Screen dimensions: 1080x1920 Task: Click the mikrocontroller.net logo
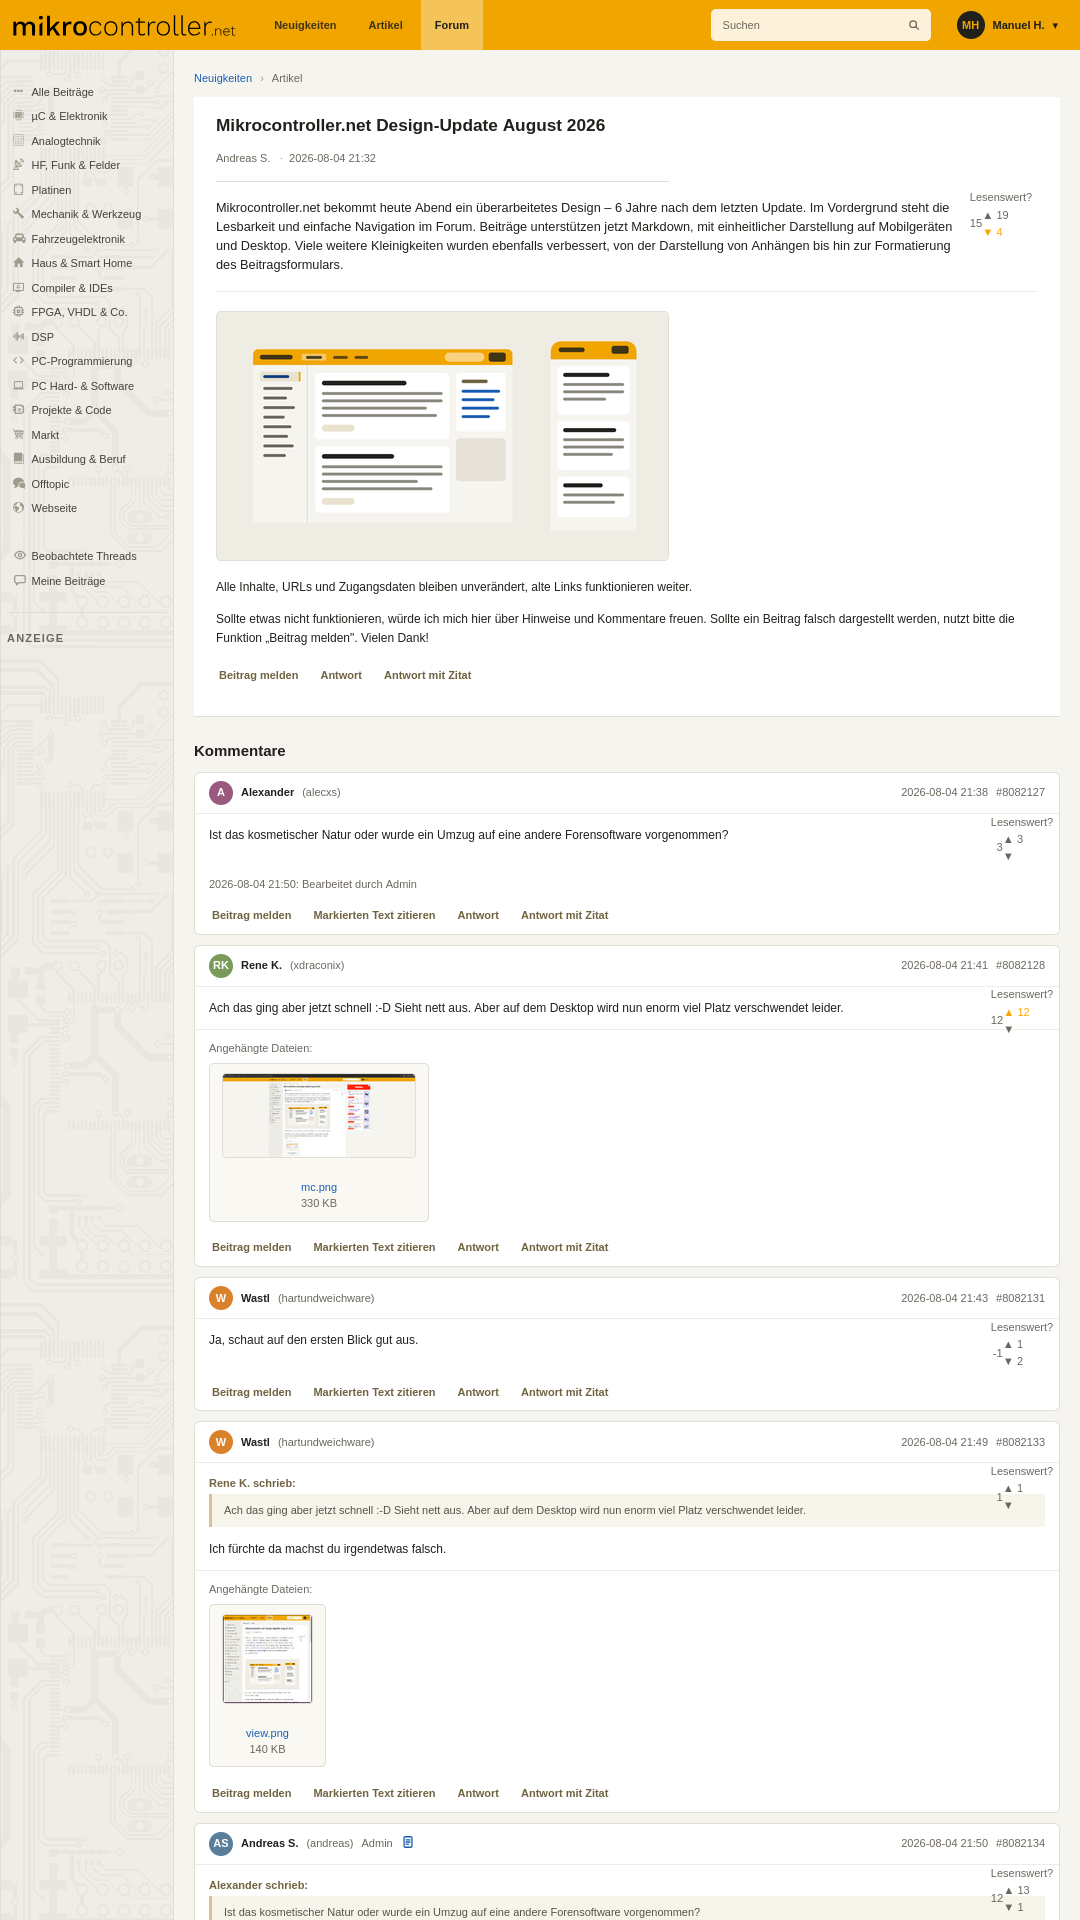(x=123, y=26)
